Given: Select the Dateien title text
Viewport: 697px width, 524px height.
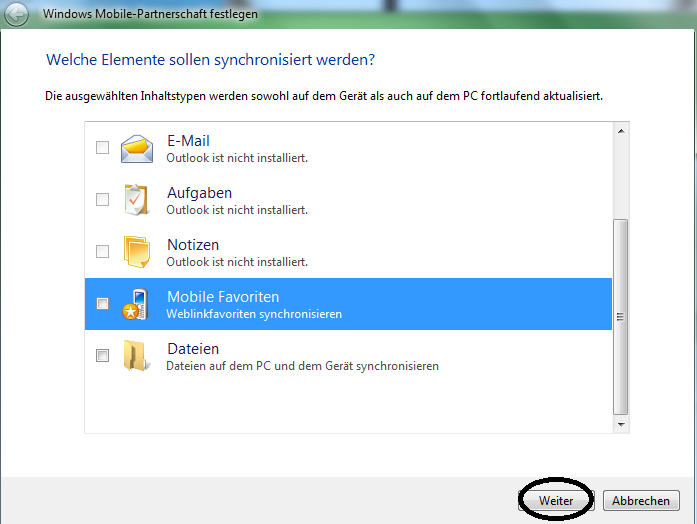Looking at the screenshot, I should [193, 349].
